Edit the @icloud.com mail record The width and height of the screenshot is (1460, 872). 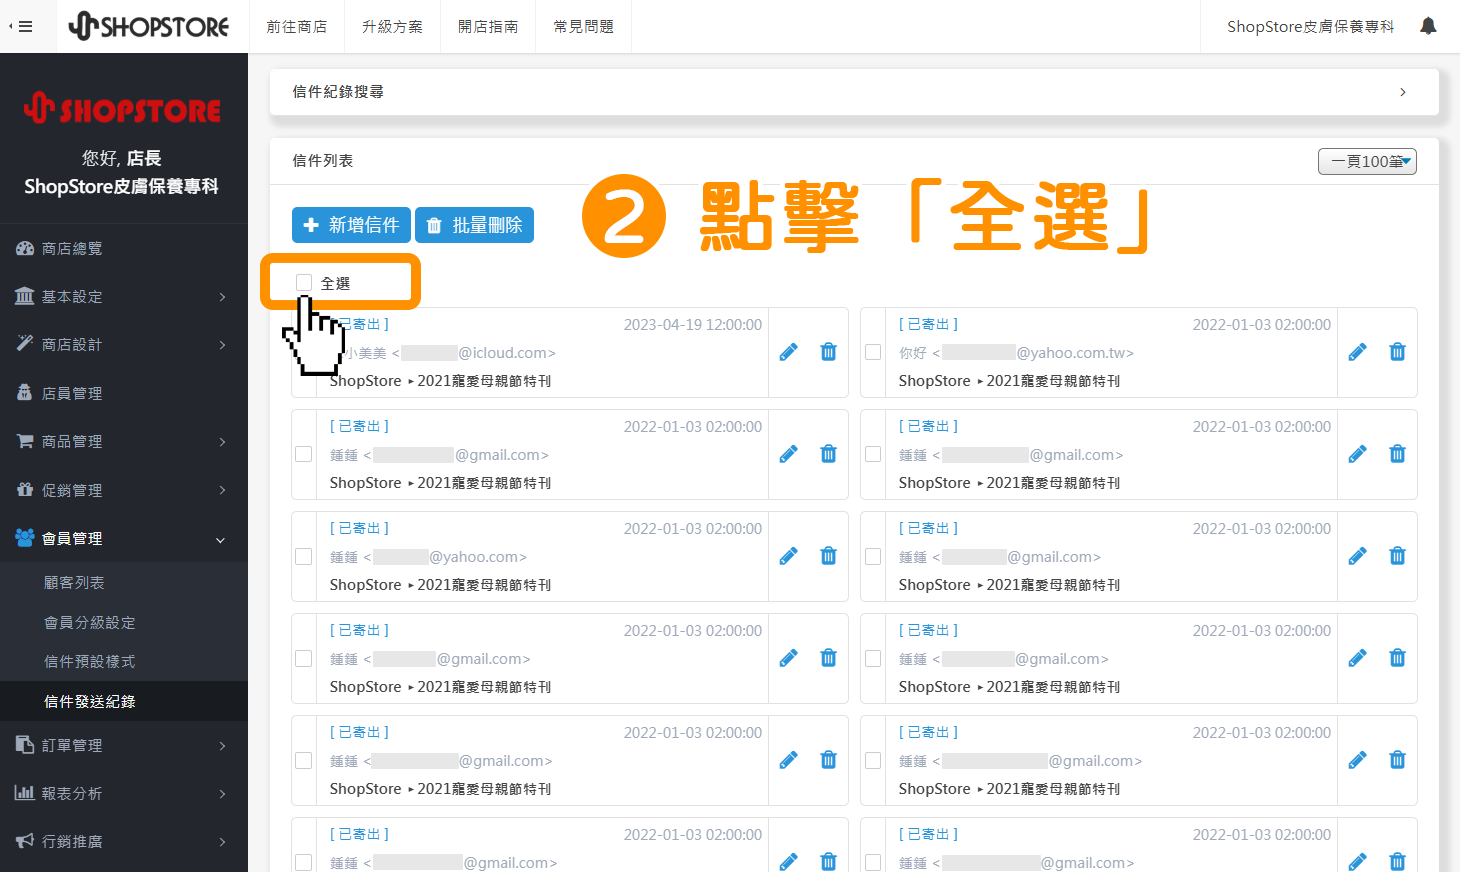coord(789,352)
